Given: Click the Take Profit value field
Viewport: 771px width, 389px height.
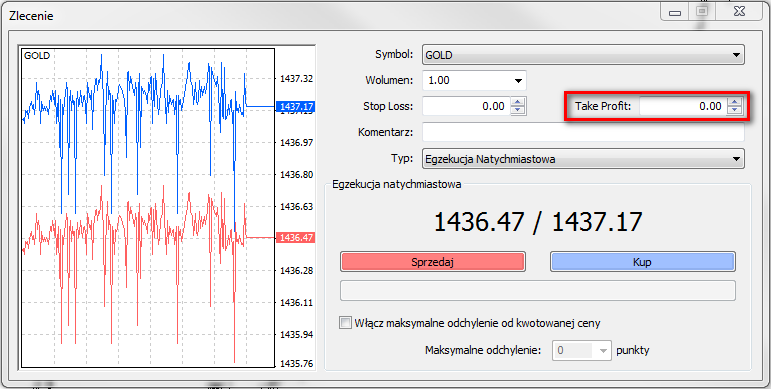Looking at the screenshot, I should (x=682, y=106).
